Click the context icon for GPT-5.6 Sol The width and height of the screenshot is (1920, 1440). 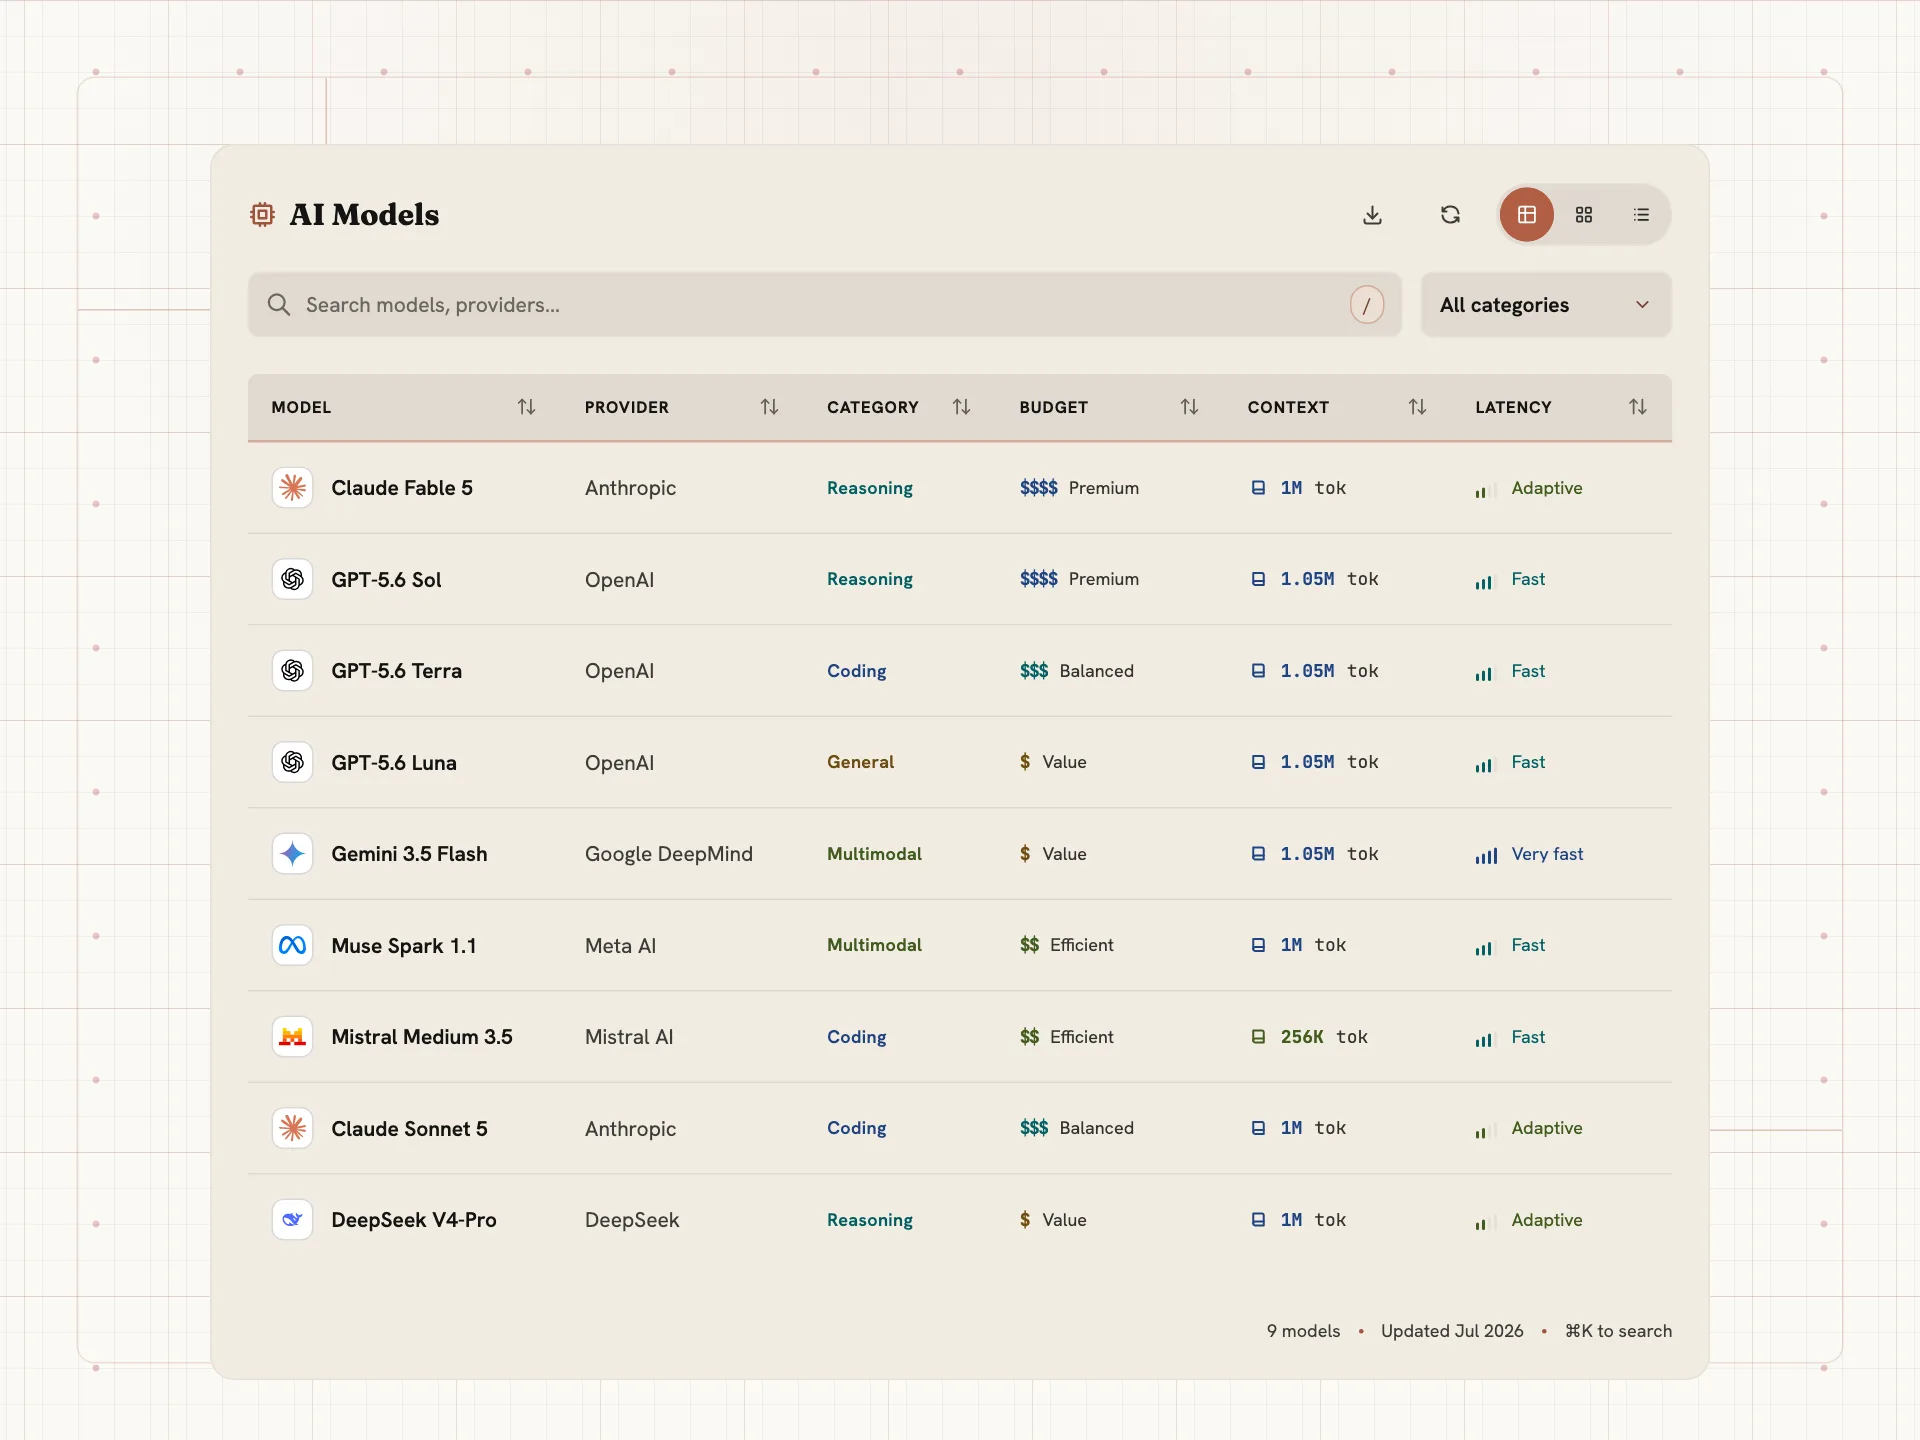1258,579
